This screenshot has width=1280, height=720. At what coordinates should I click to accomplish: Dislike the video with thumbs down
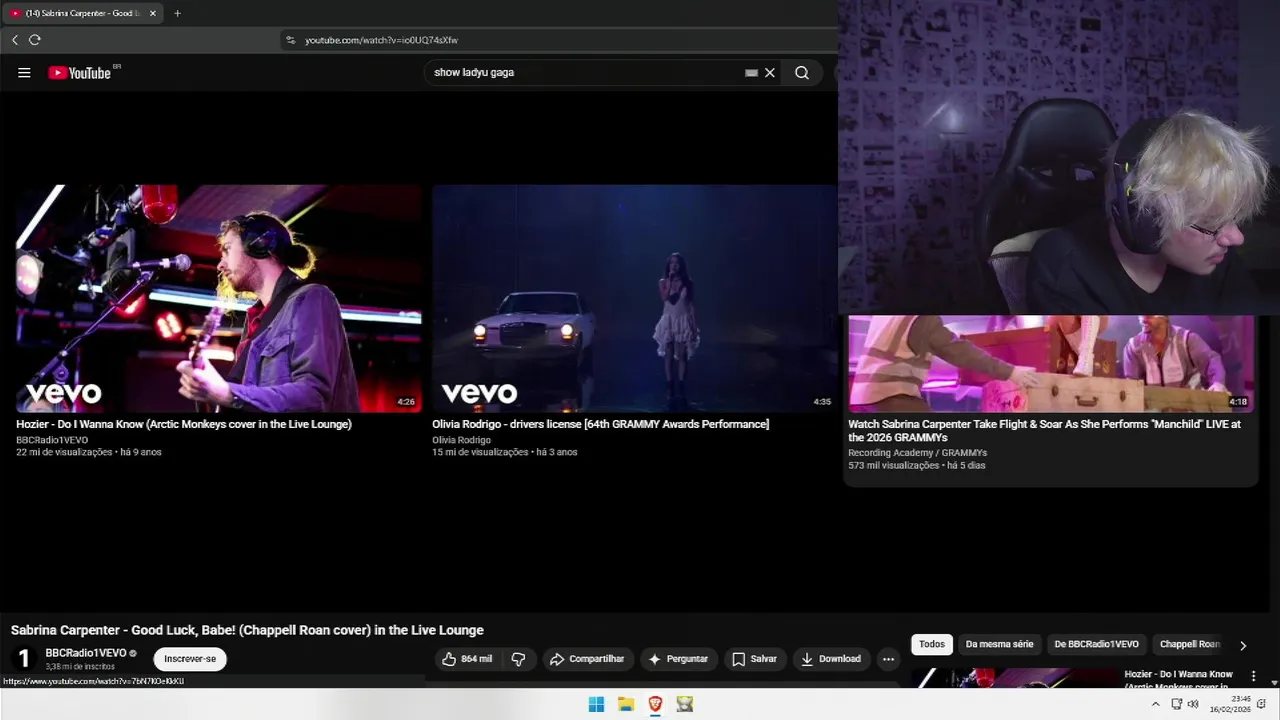coord(518,659)
